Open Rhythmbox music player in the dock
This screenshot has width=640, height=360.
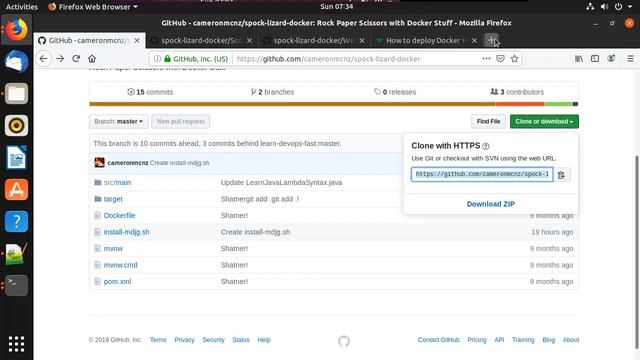click(16, 125)
